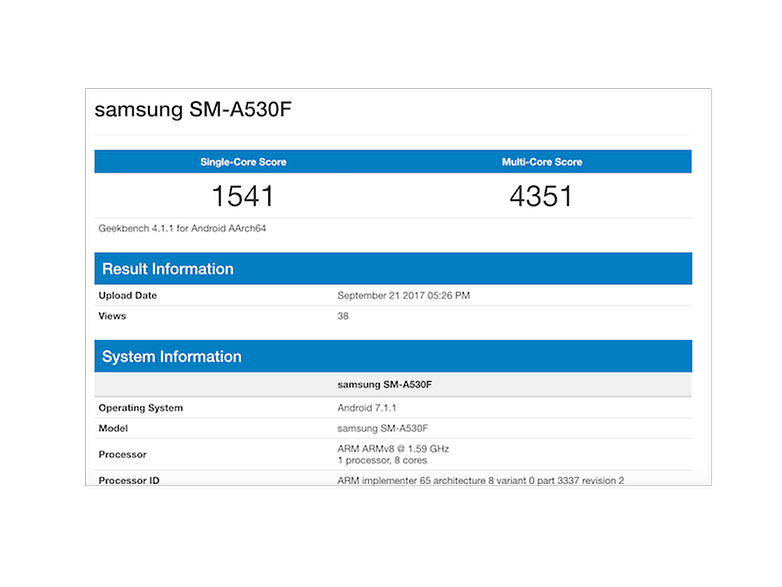
Task: Click the 'Processor ID' row label
Action: click(x=129, y=480)
